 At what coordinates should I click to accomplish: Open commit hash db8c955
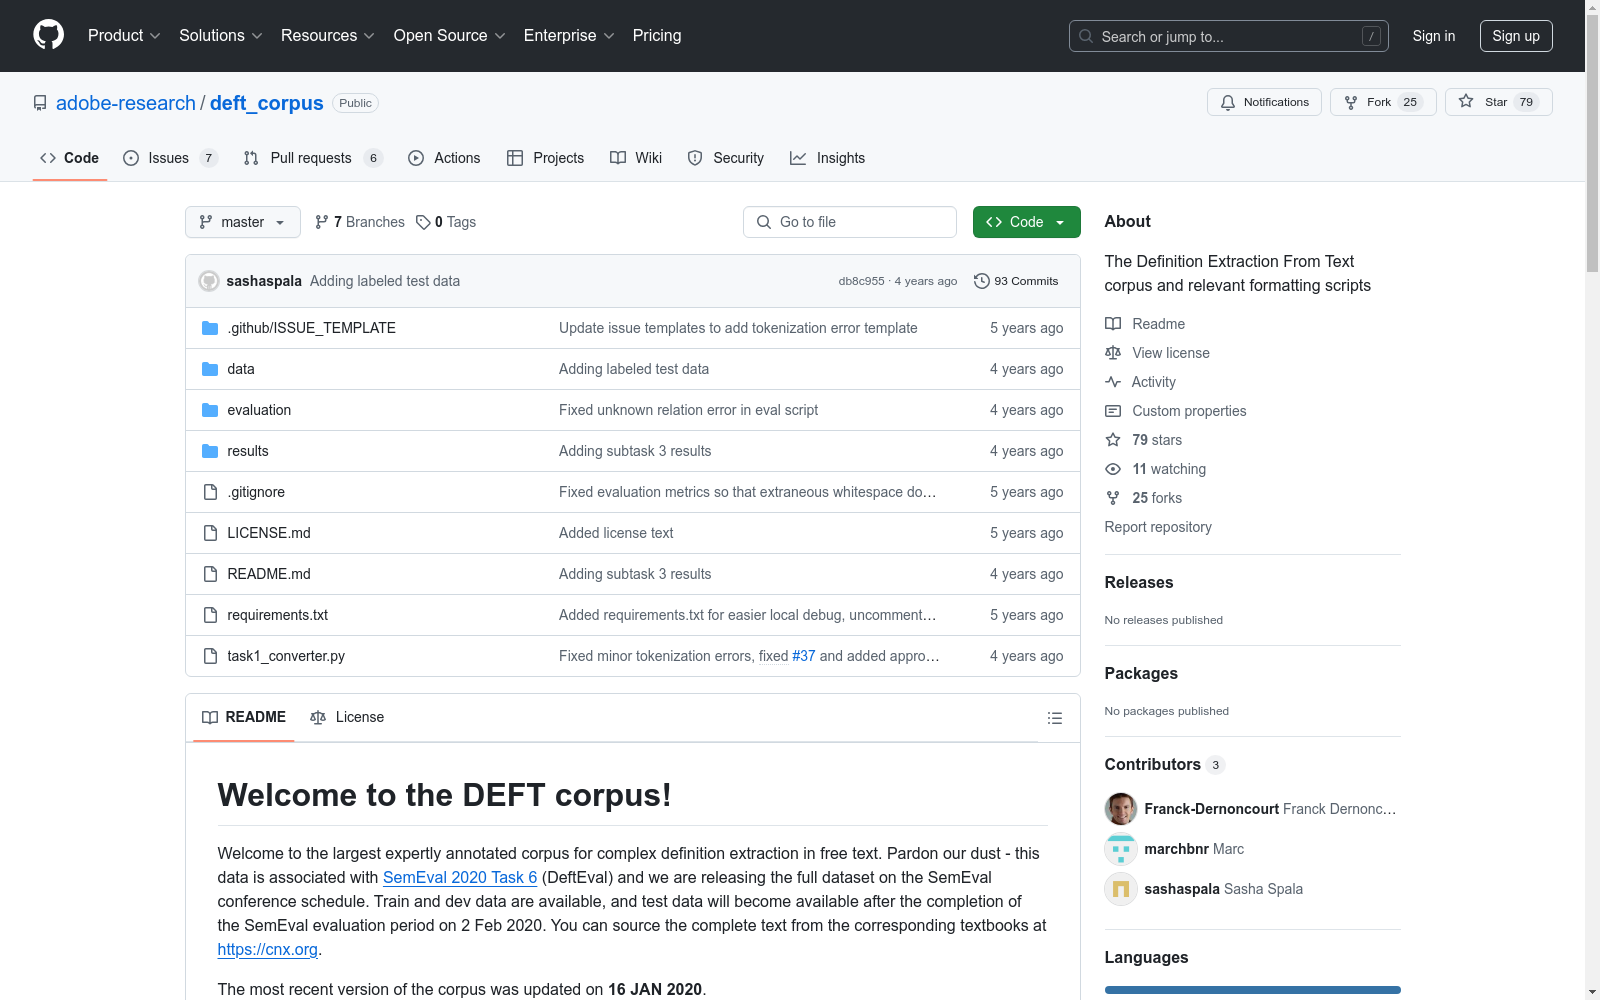point(861,281)
